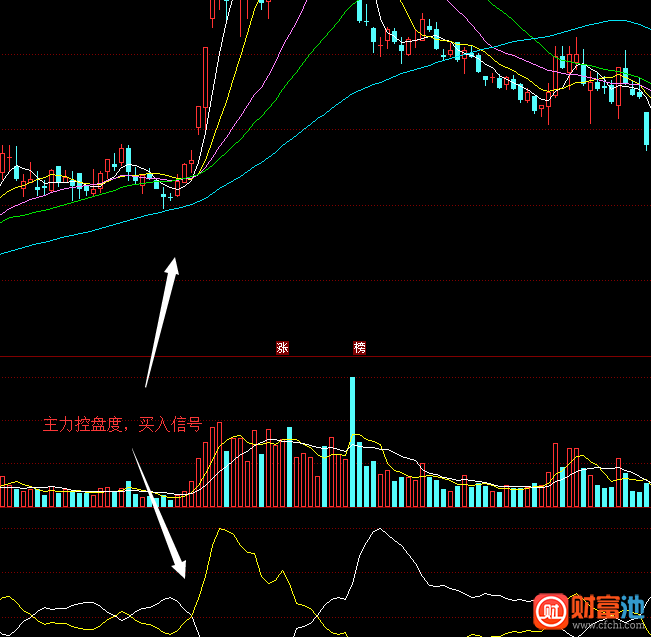651x637 pixels.
Task: Click the 涨 marker tag
Action: pyautogui.click(x=282, y=348)
